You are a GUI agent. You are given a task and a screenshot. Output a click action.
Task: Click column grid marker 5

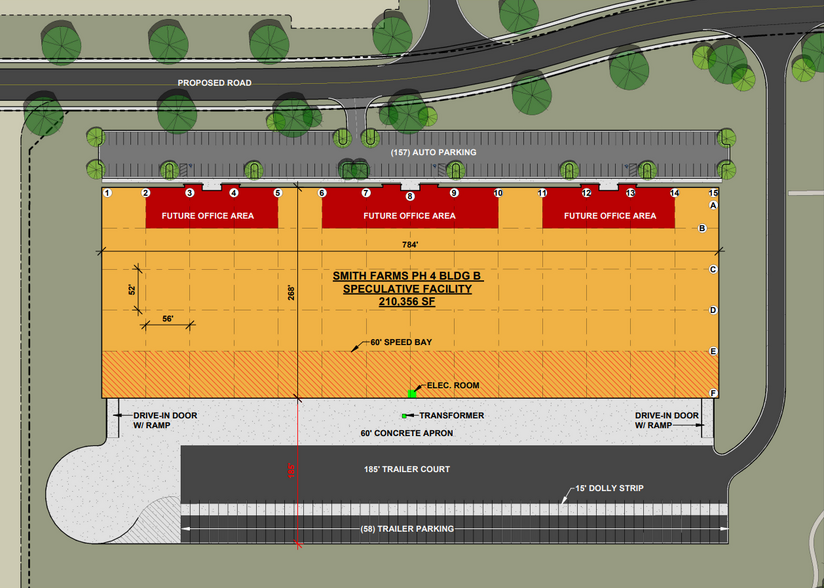point(278,193)
